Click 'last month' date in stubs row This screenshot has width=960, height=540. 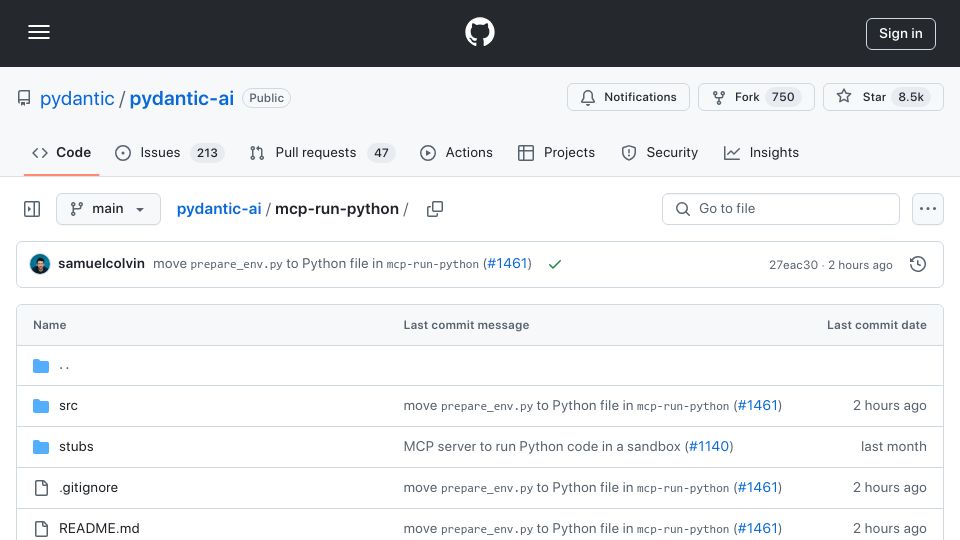coord(893,447)
